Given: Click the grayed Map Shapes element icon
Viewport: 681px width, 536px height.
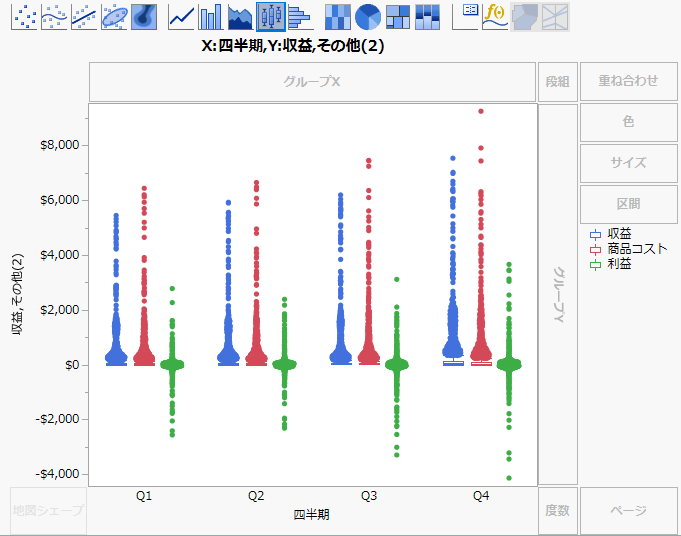Looking at the screenshot, I should pos(525,17).
